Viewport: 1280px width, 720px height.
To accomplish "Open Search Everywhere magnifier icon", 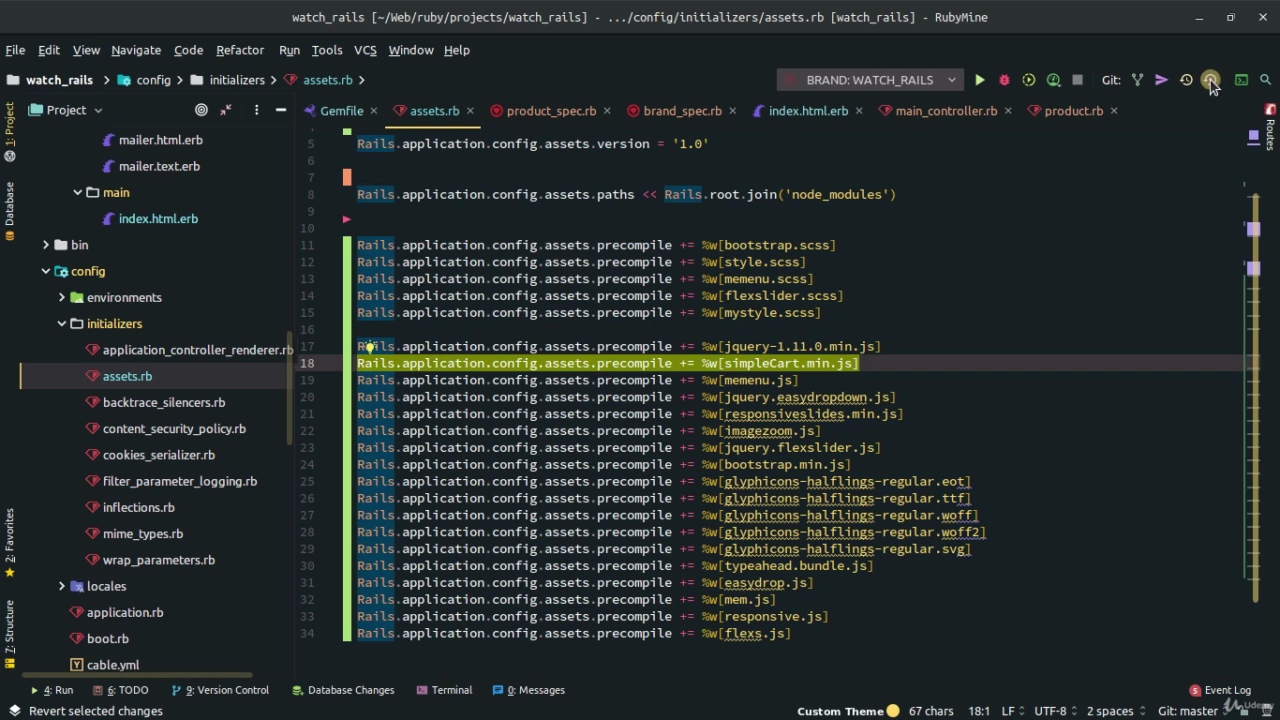I will coord(1265,80).
